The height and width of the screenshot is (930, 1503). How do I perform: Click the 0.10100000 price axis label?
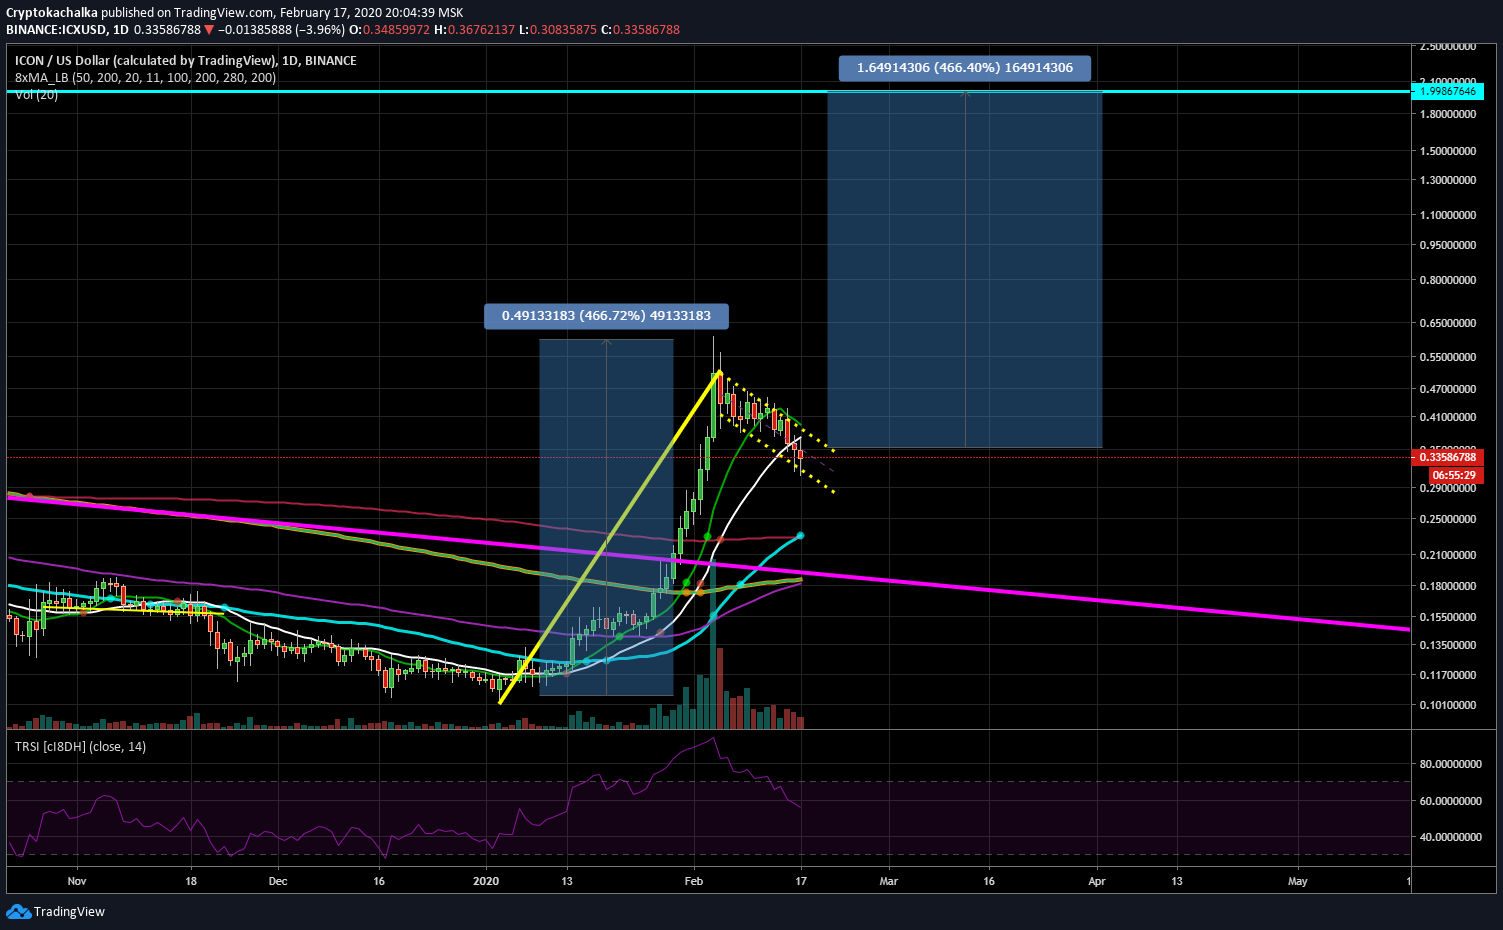[1447, 705]
